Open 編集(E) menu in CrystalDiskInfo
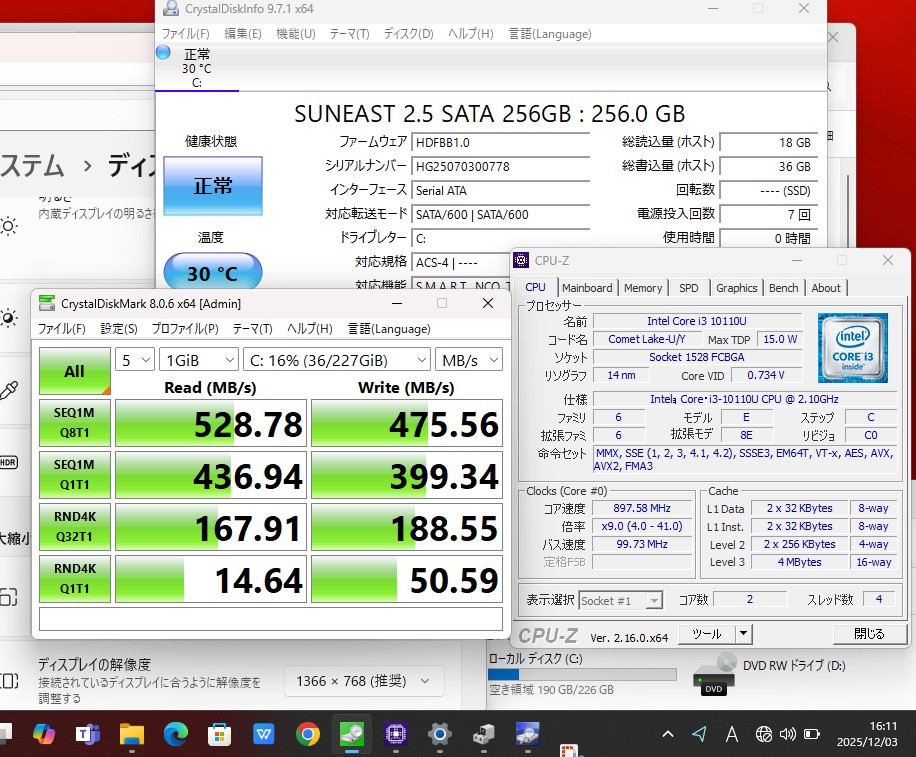Screen dimensions: 916x757 242,34
